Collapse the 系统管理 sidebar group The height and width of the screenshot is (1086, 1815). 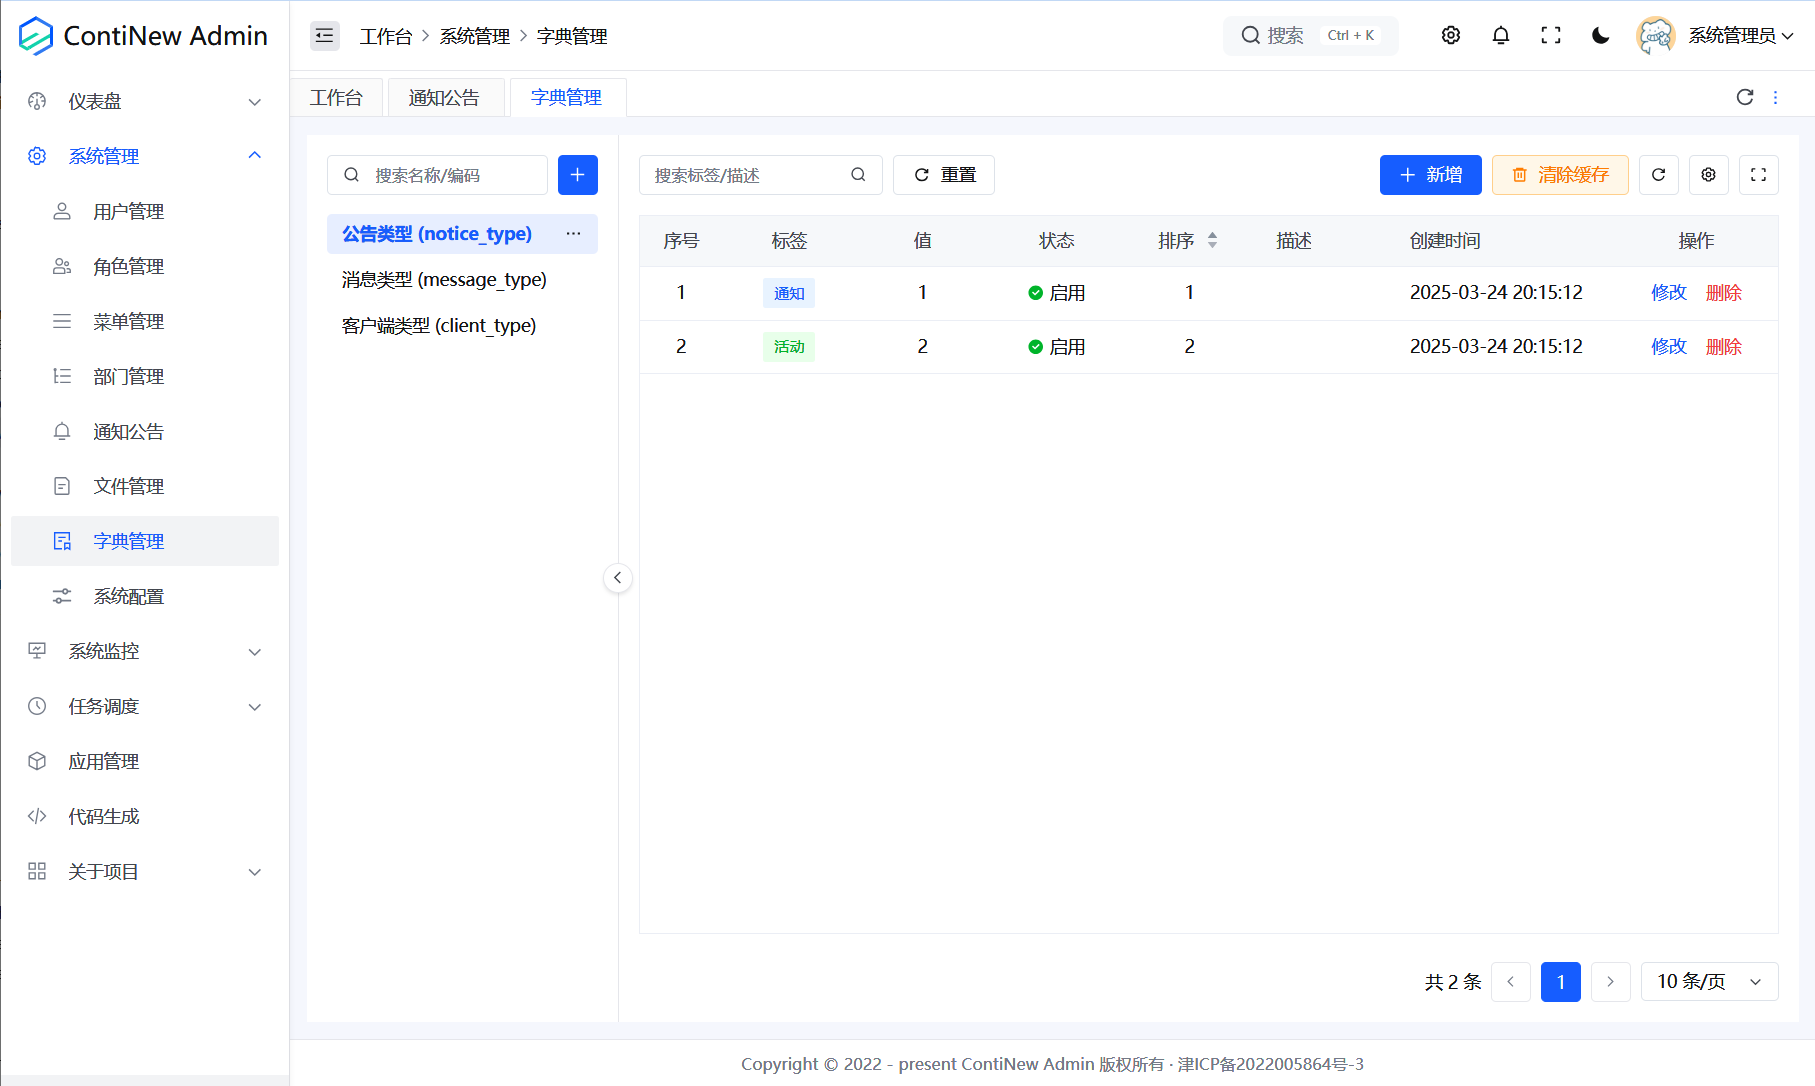(x=145, y=156)
